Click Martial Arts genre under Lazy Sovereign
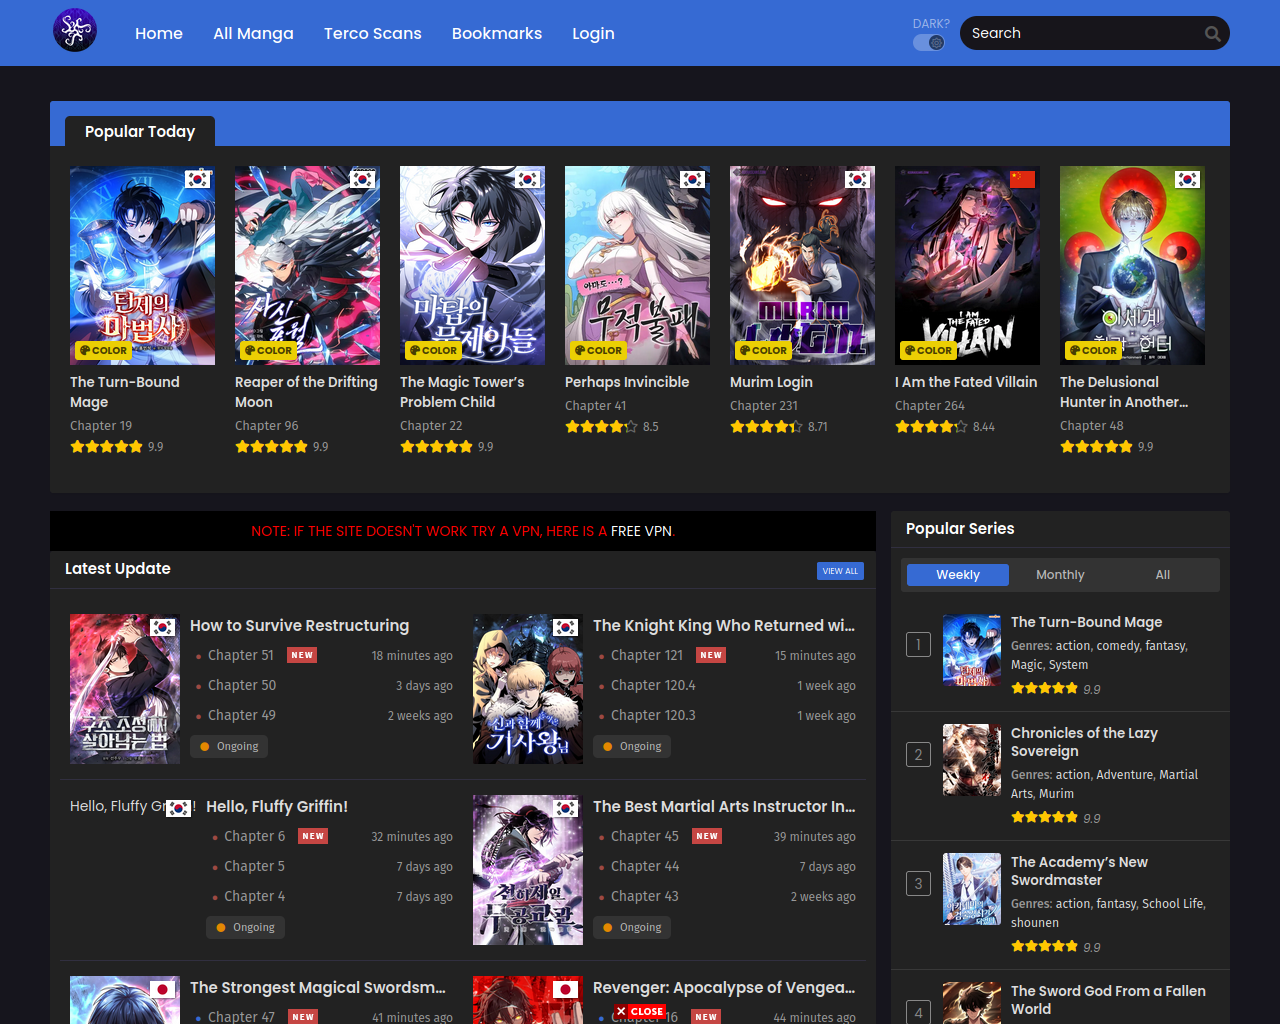The width and height of the screenshot is (1280, 1024). tap(1104, 784)
